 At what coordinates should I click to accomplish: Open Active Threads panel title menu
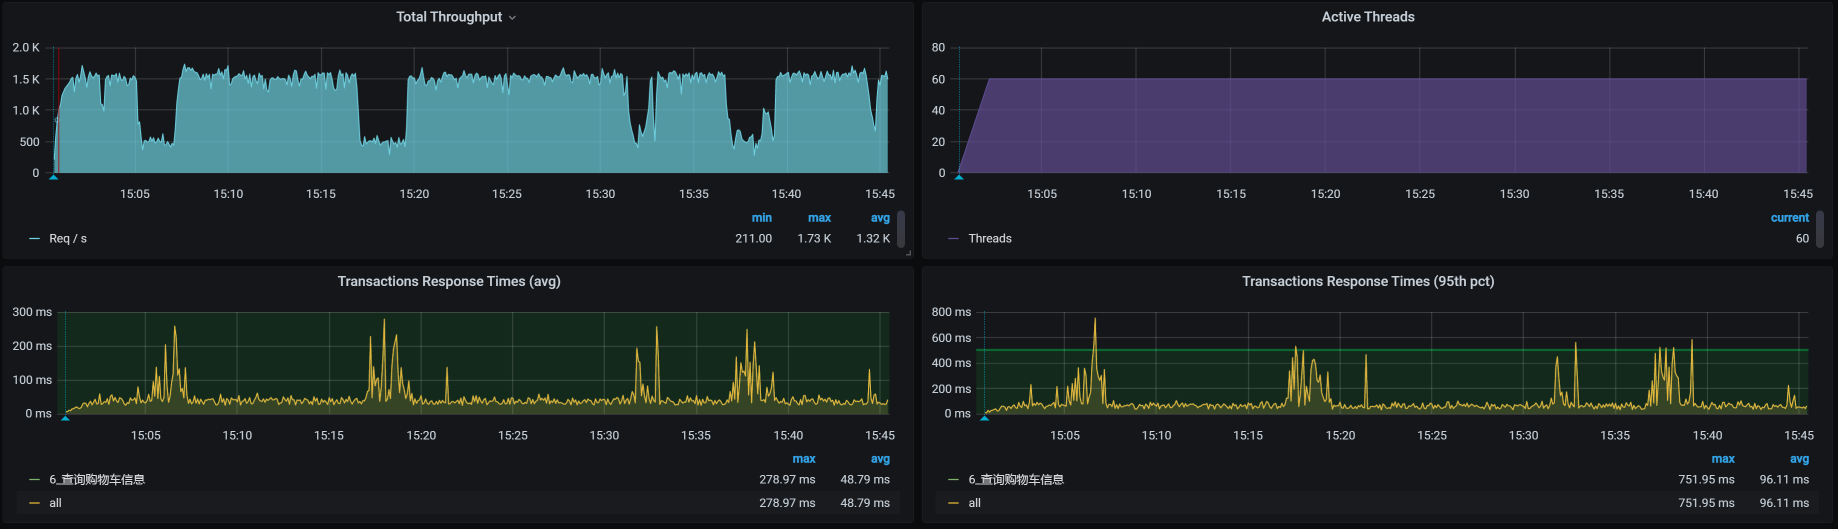pos(1367,17)
